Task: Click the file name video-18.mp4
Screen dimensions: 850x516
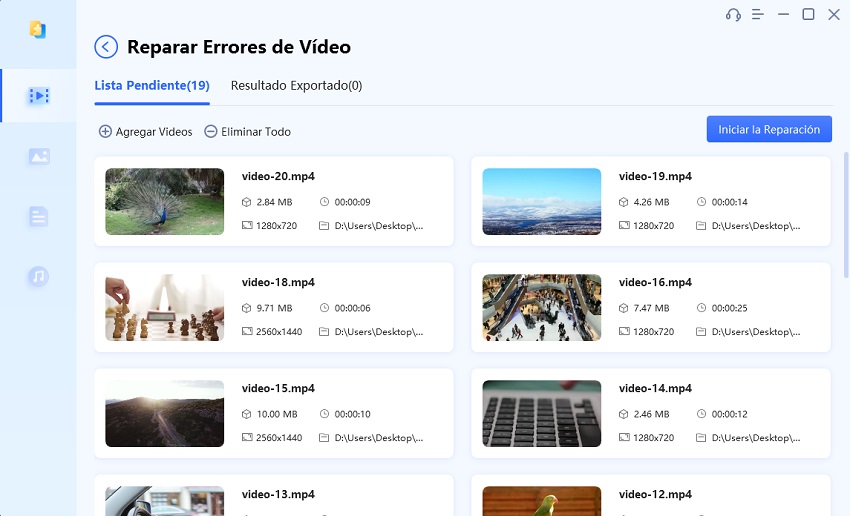Action: [278, 282]
